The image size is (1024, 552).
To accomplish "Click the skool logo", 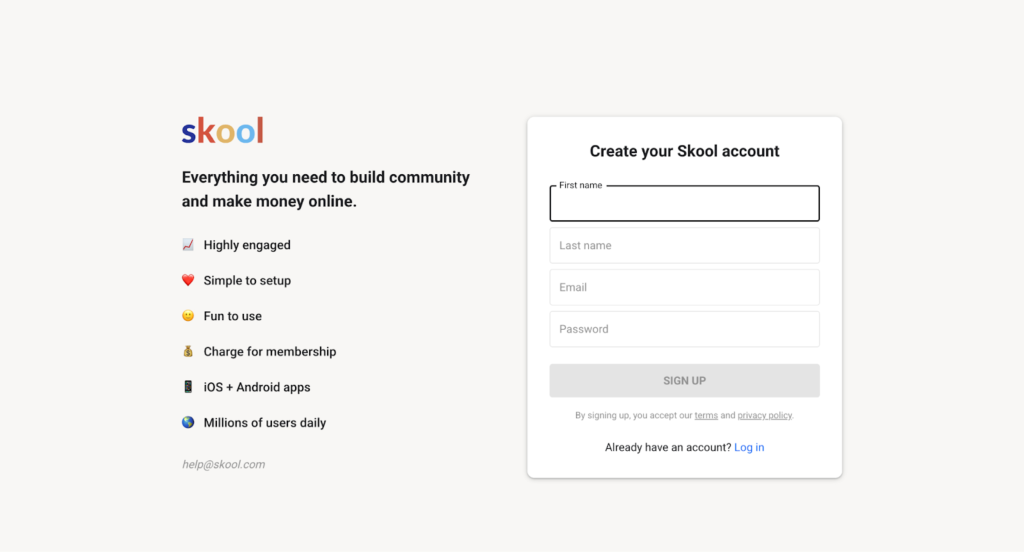I will coord(223,131).
